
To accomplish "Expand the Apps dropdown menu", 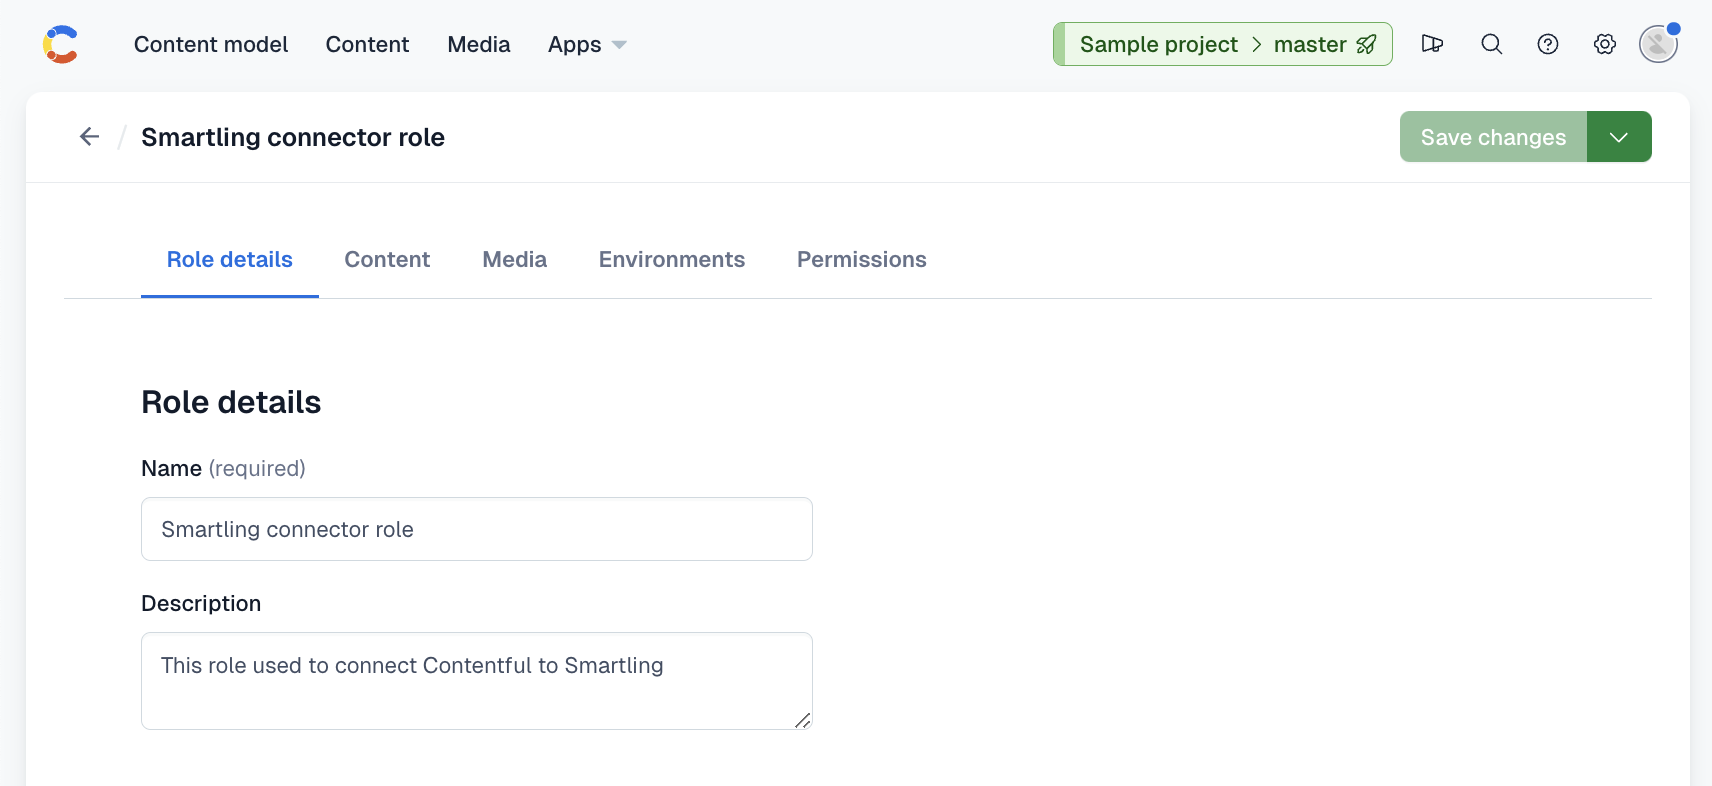I will click(x=587, y=44).
